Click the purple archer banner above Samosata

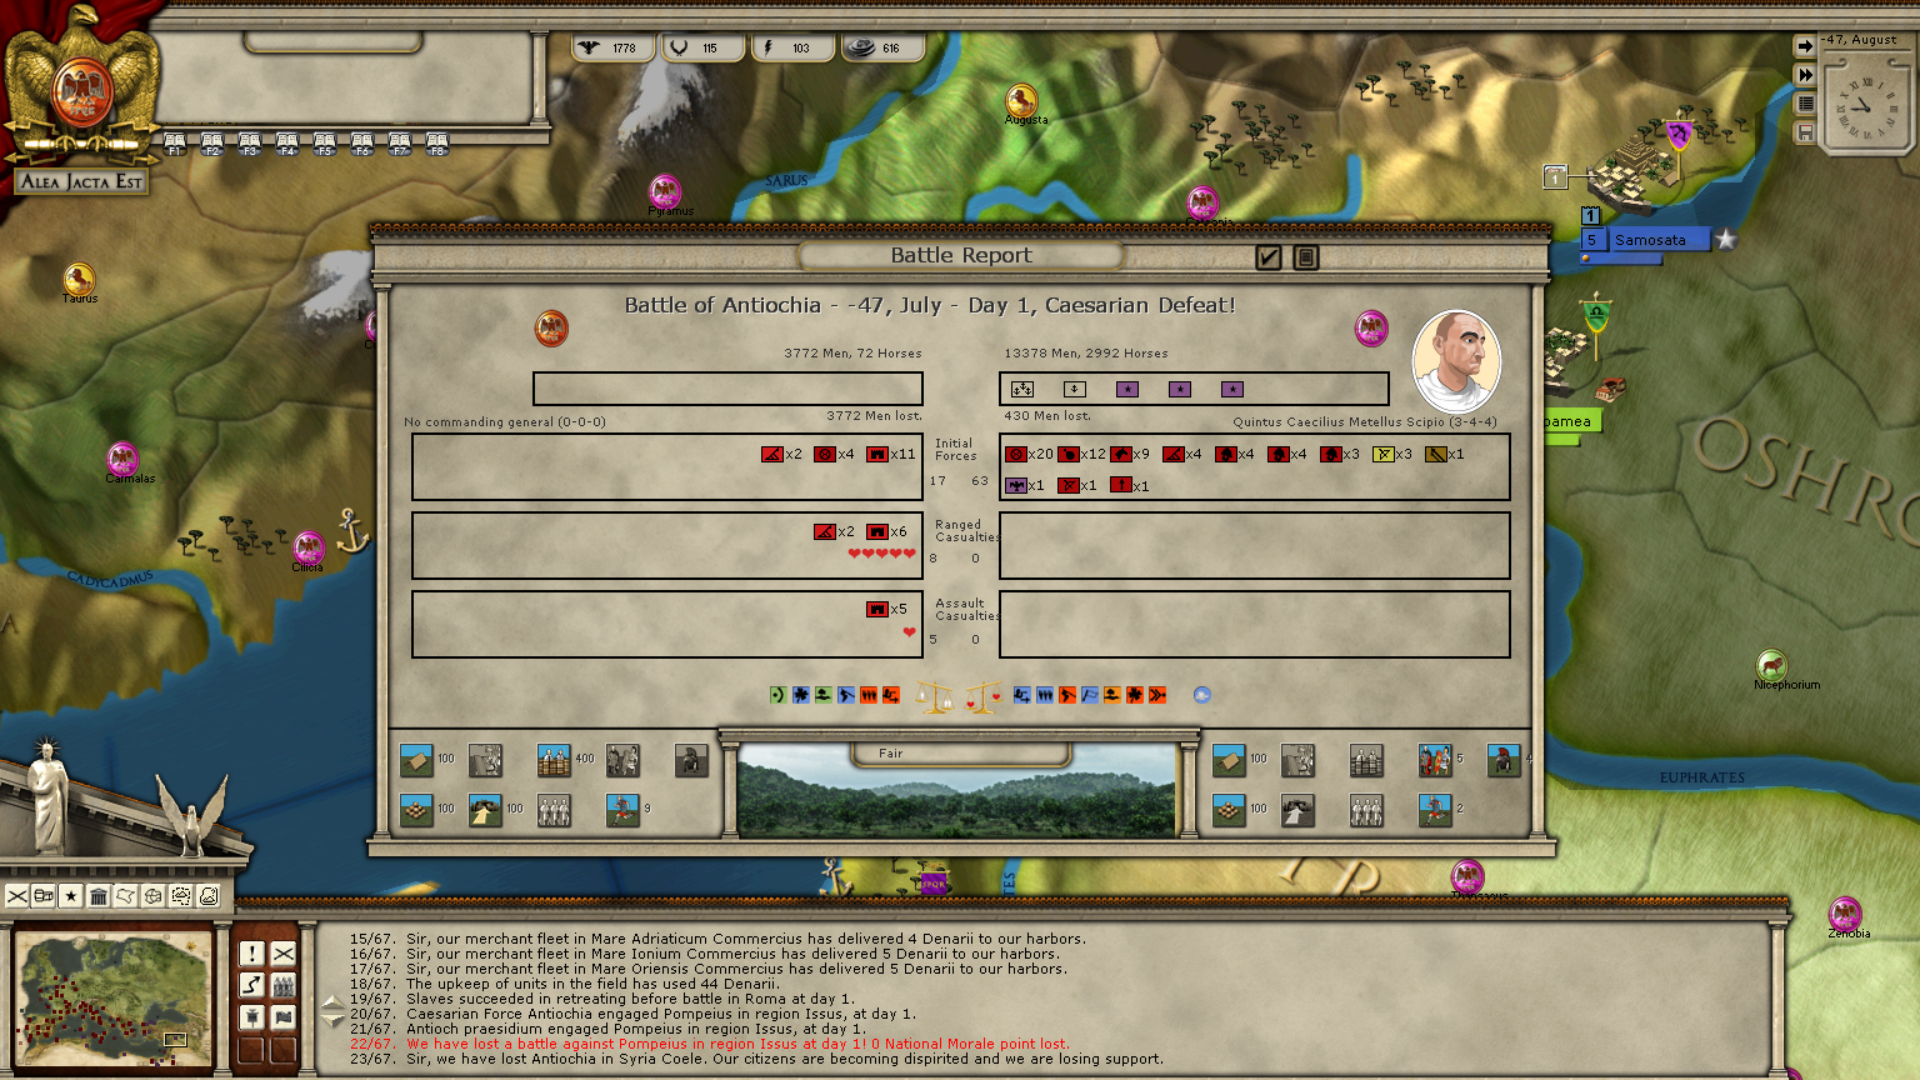point(1679,135)
